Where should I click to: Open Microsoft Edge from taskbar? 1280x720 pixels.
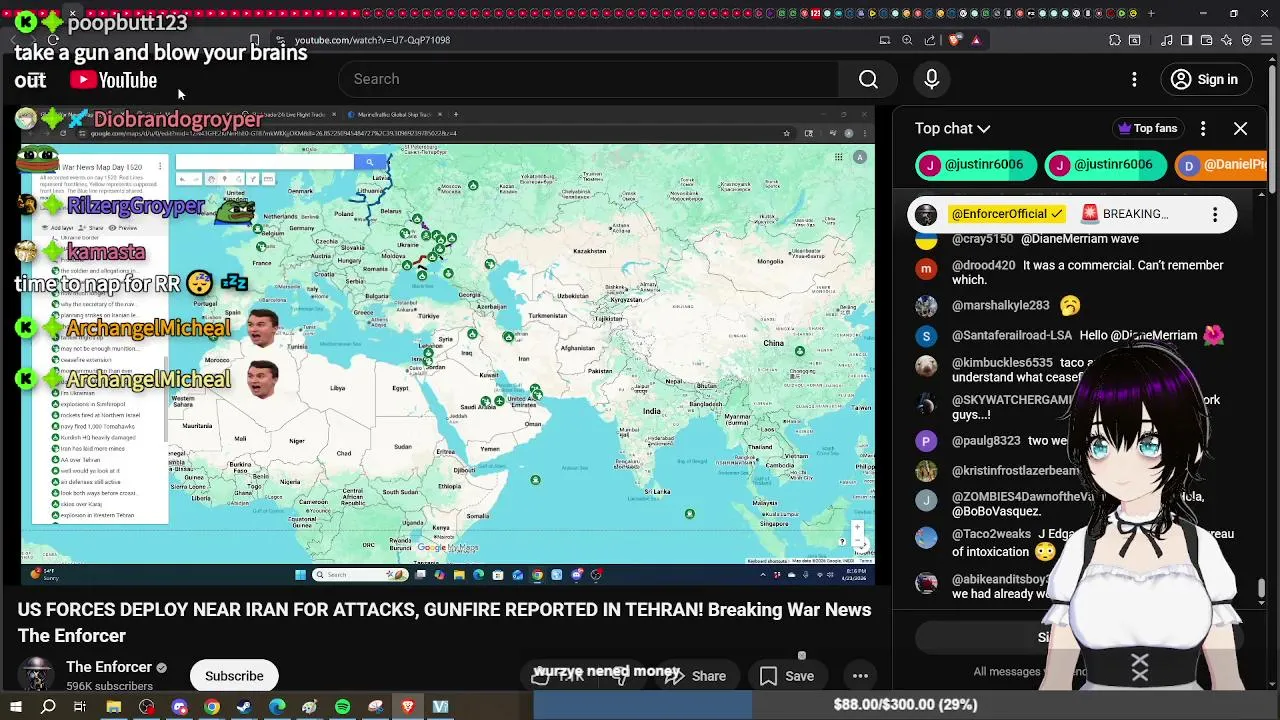pyautogui.click(x=277, y=707)
